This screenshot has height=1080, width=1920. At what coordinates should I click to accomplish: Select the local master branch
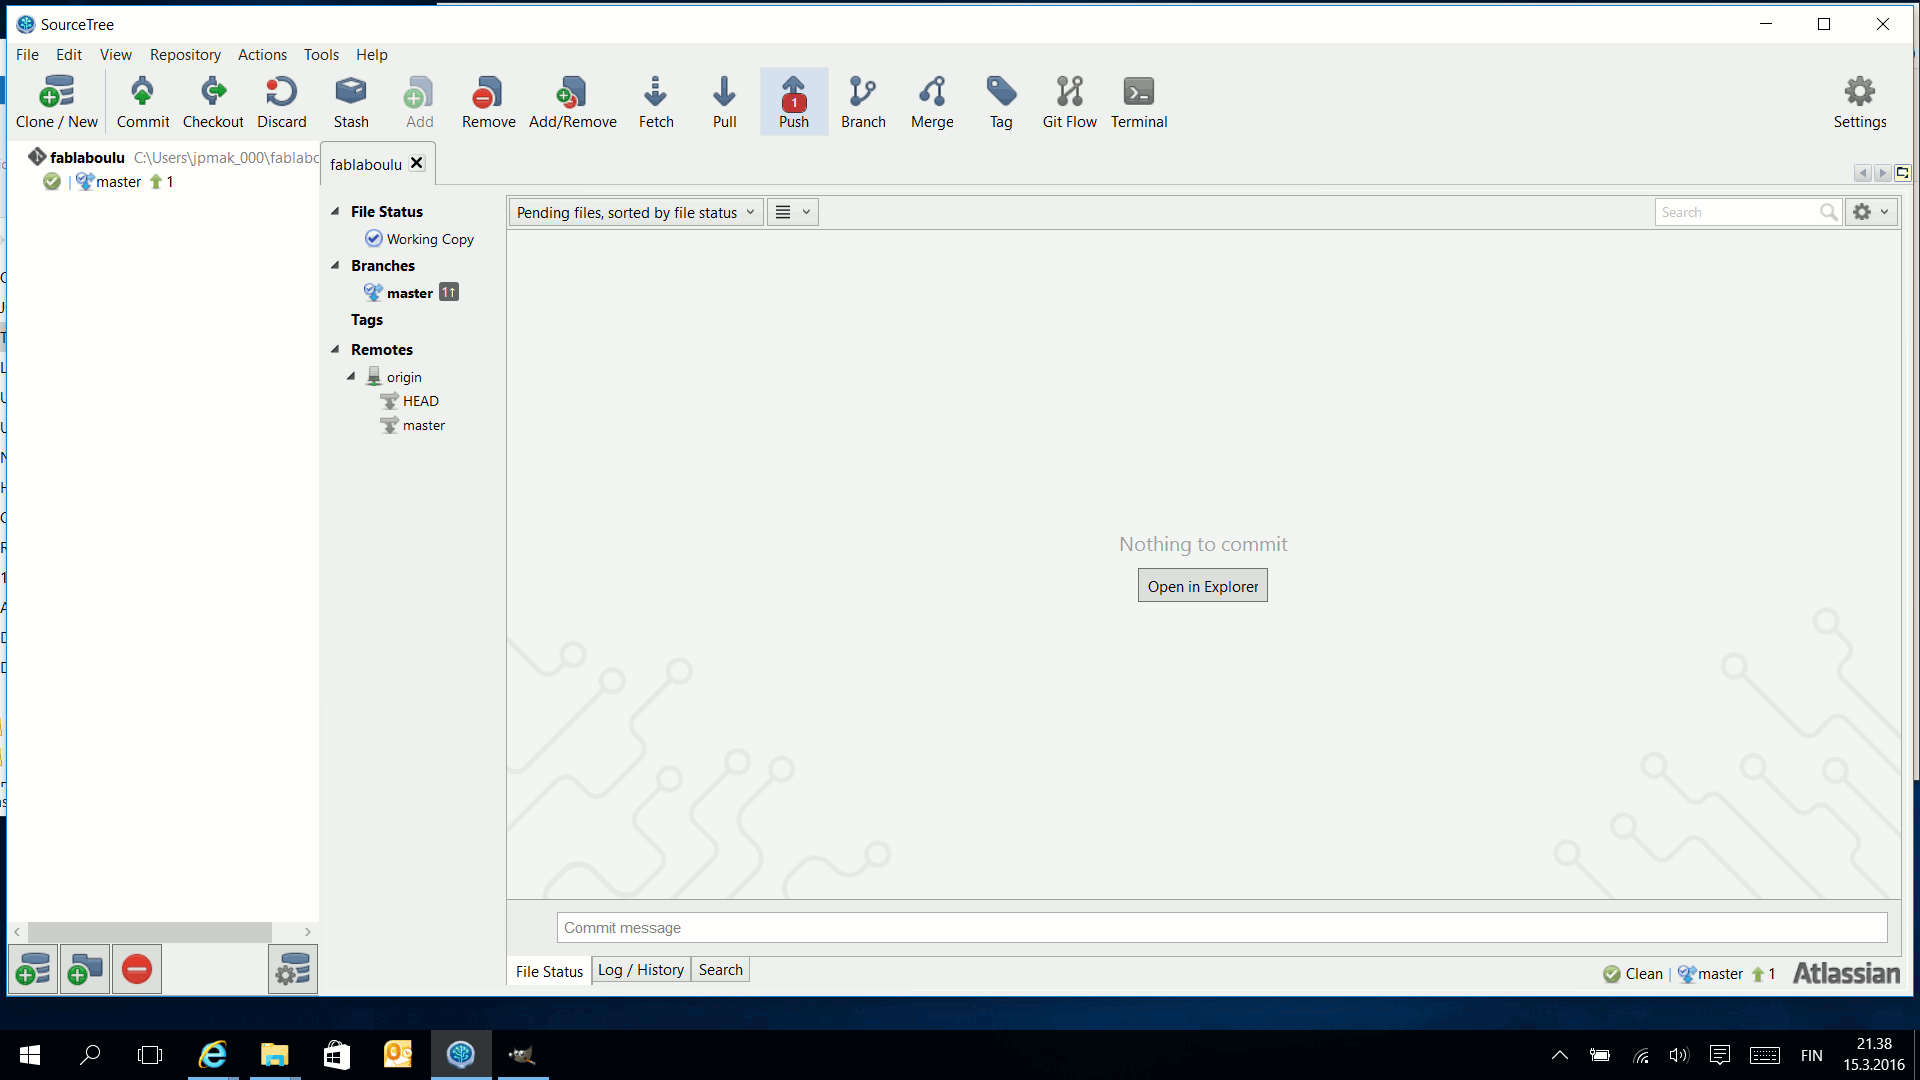[x=411, y=293]
